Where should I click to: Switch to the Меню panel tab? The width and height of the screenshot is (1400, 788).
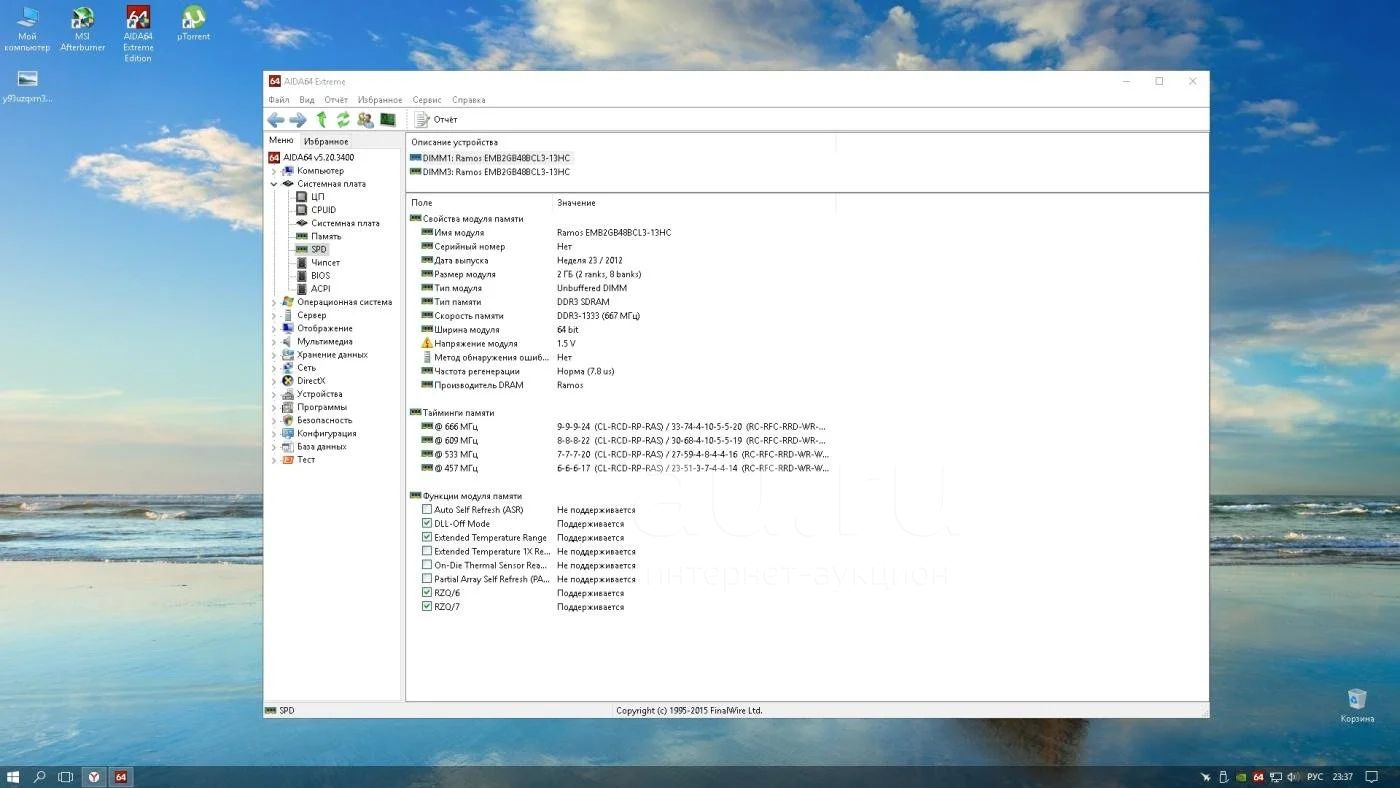coord(282,141)
